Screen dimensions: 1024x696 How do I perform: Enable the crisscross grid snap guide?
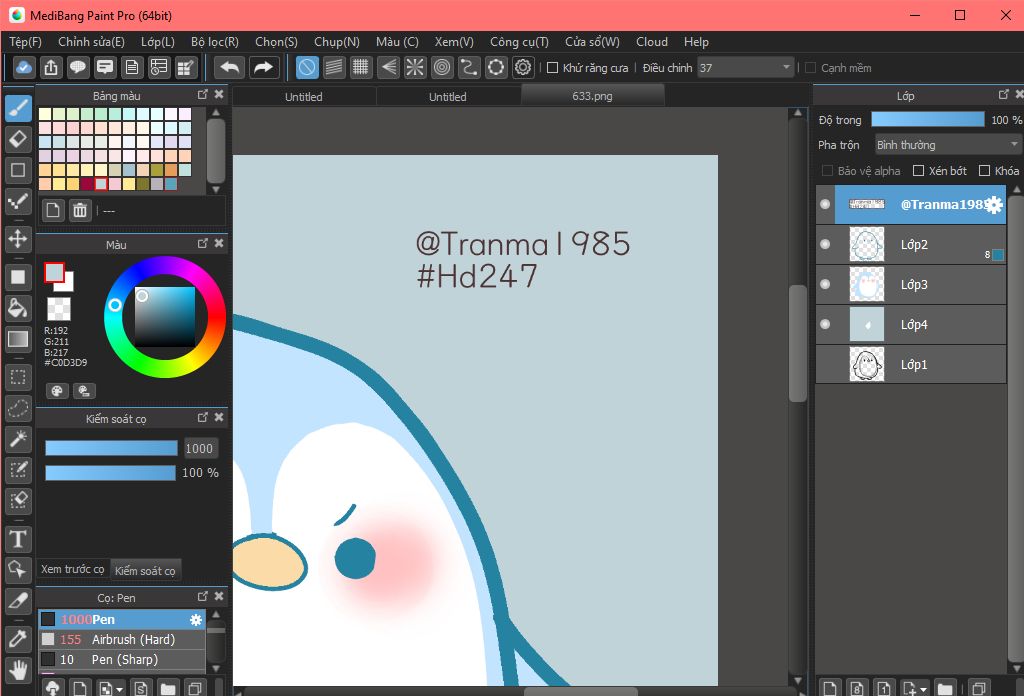(x=360, y=67)
